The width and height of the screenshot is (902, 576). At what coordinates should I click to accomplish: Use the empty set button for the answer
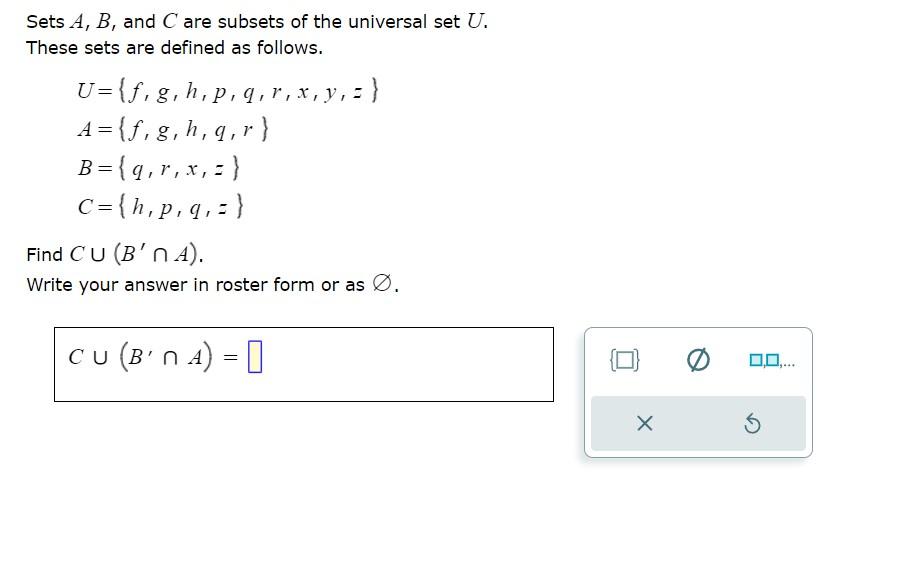click(x=699, y=360)
